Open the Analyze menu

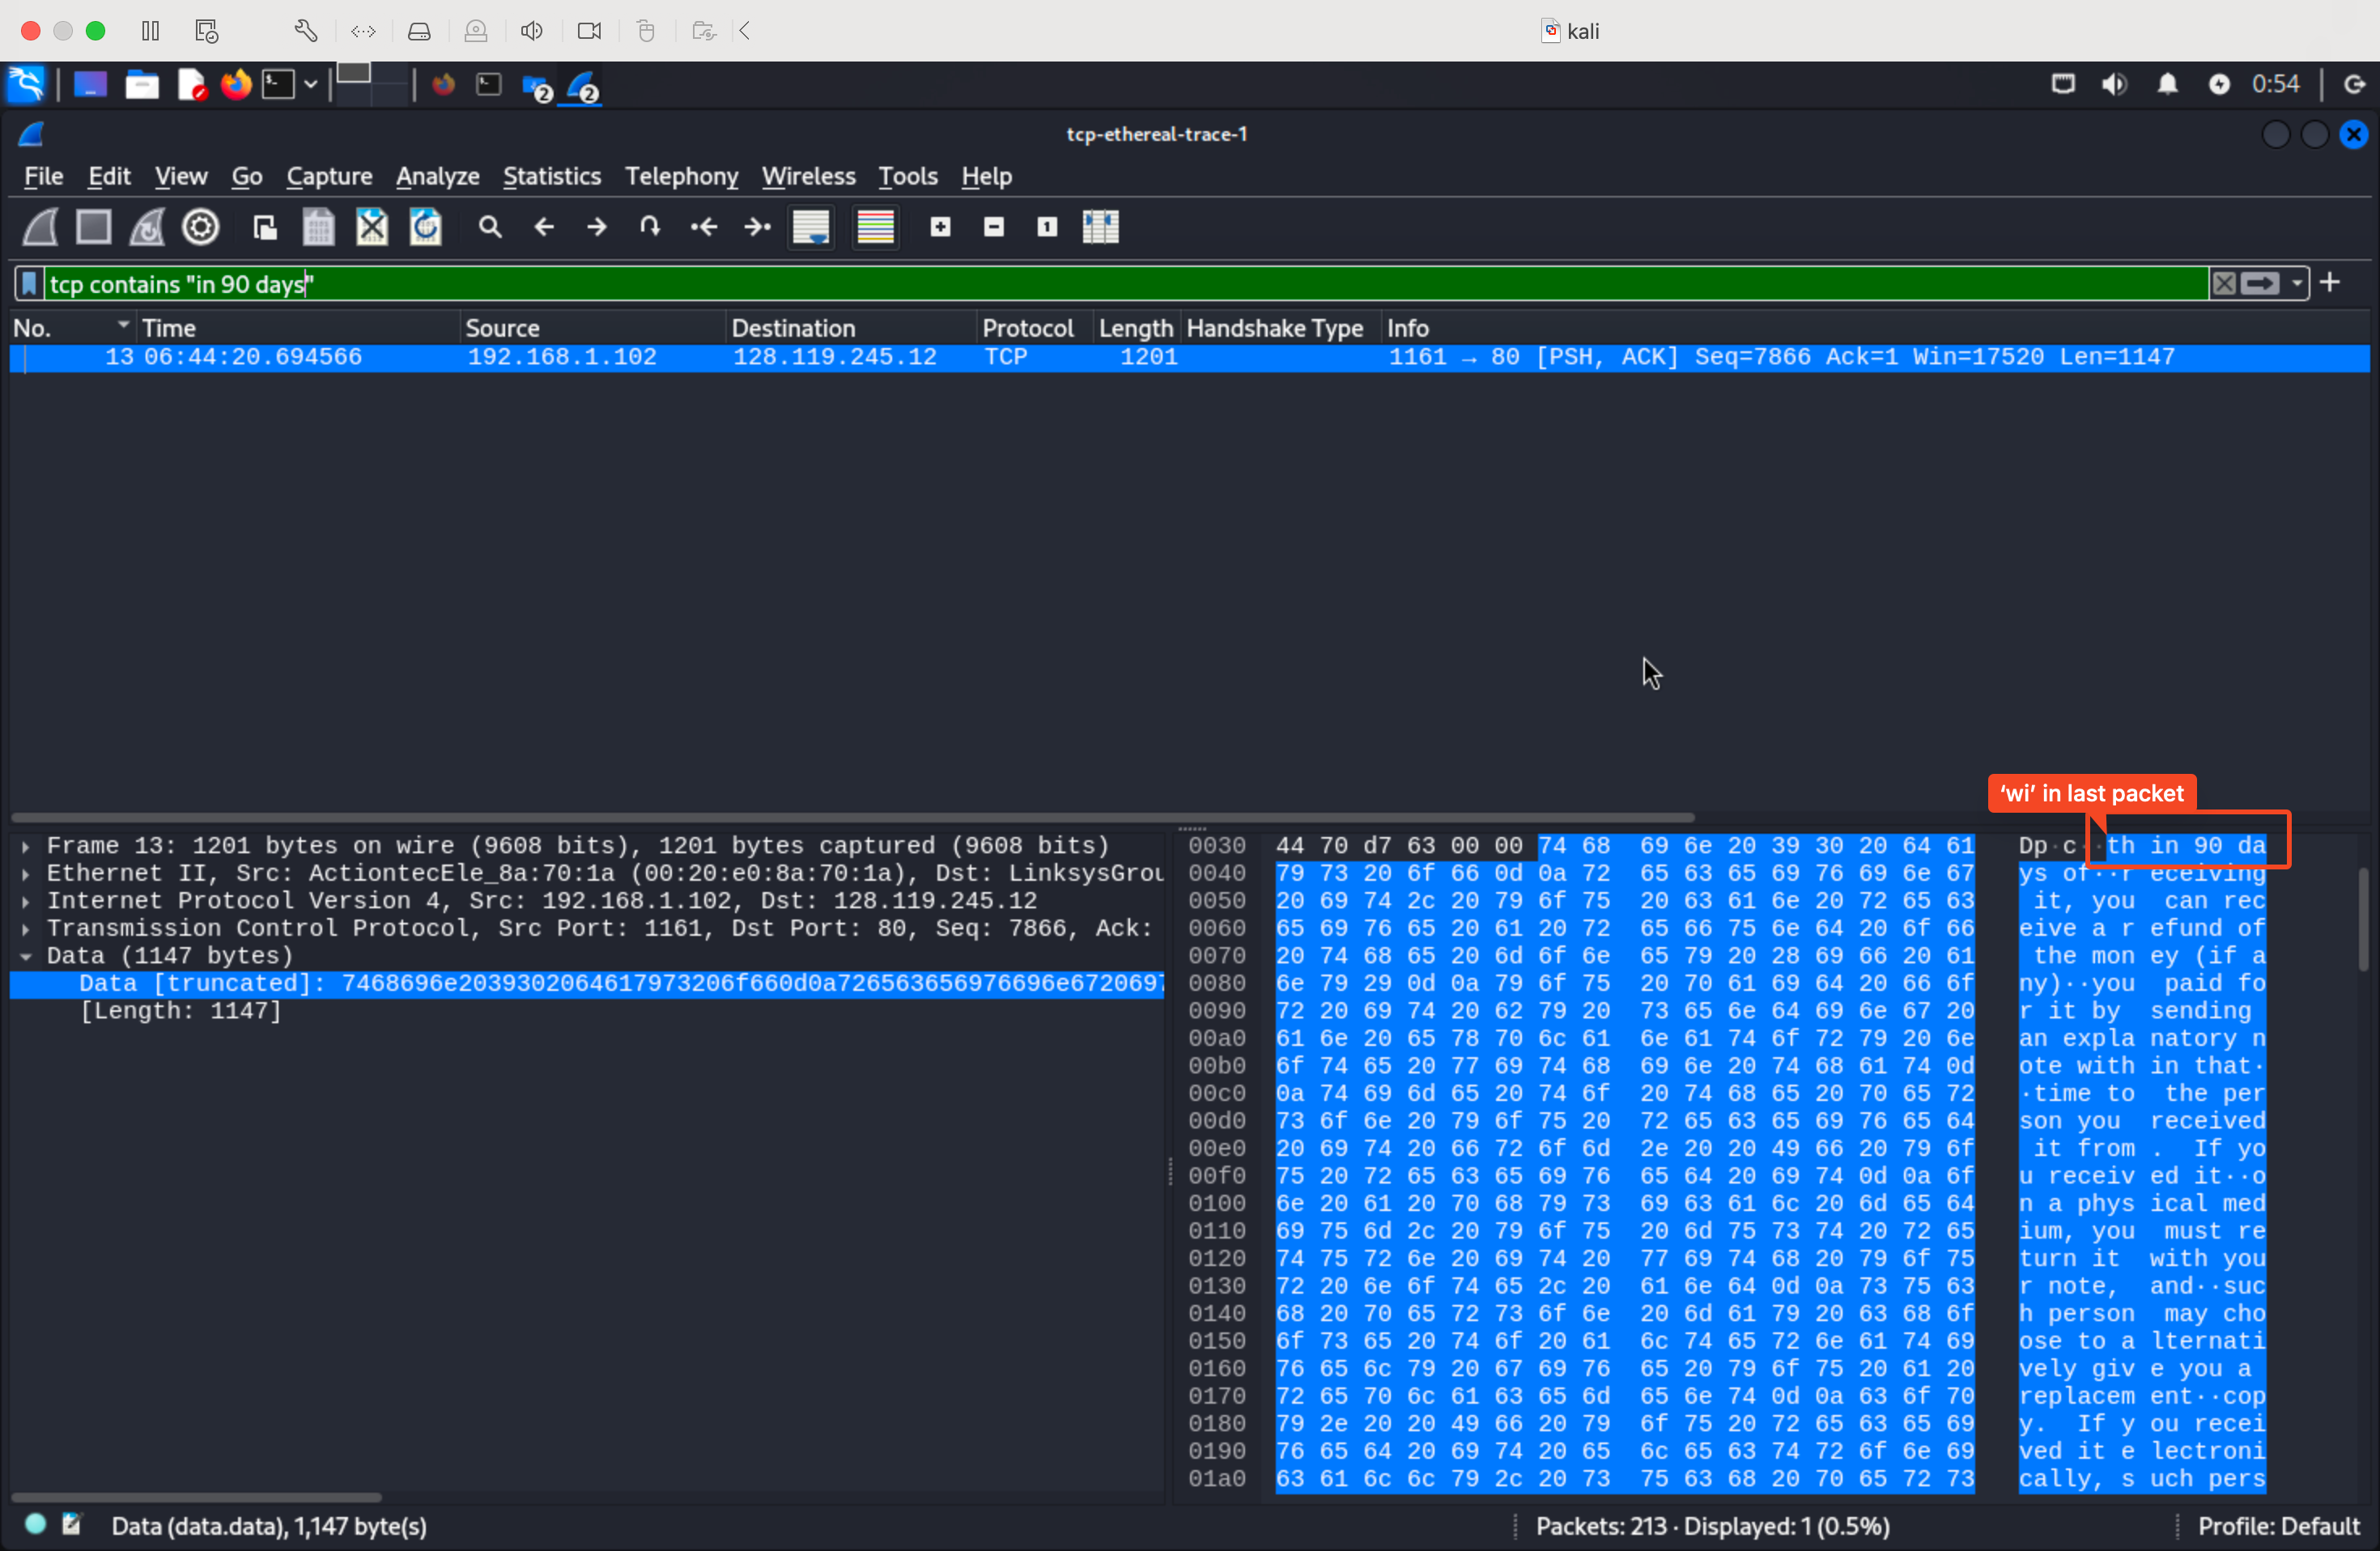pyautogui.click(x=437, y=176)
